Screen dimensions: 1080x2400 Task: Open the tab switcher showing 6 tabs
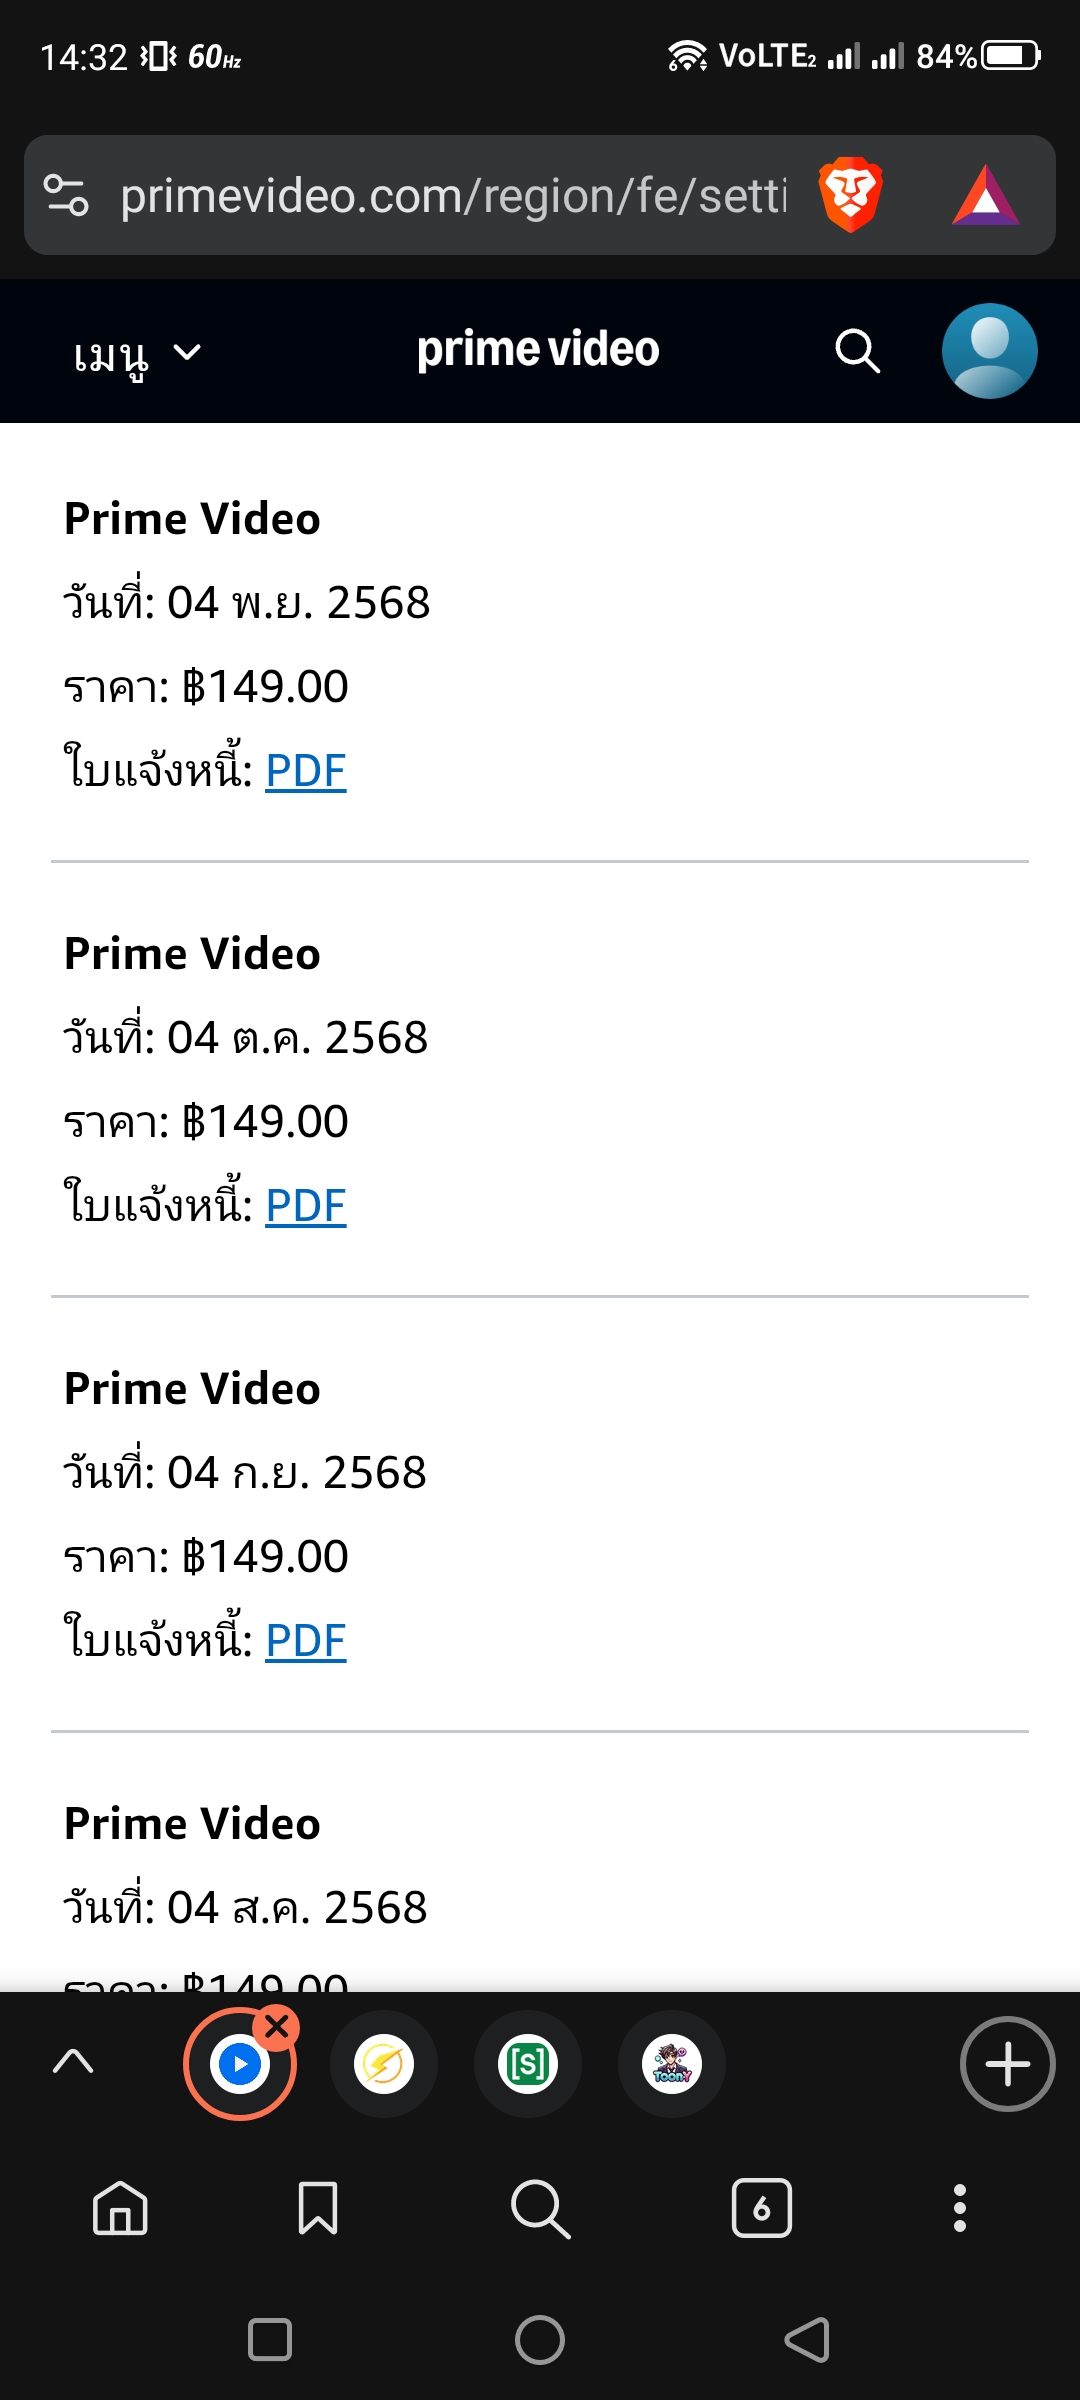(762, 2208)
